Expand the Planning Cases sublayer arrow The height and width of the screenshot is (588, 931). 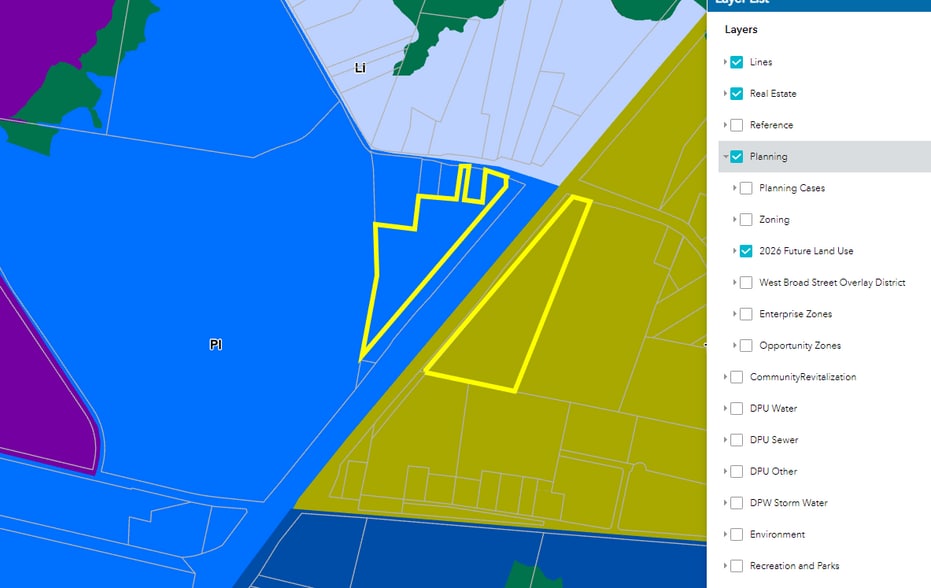(735, 188)
